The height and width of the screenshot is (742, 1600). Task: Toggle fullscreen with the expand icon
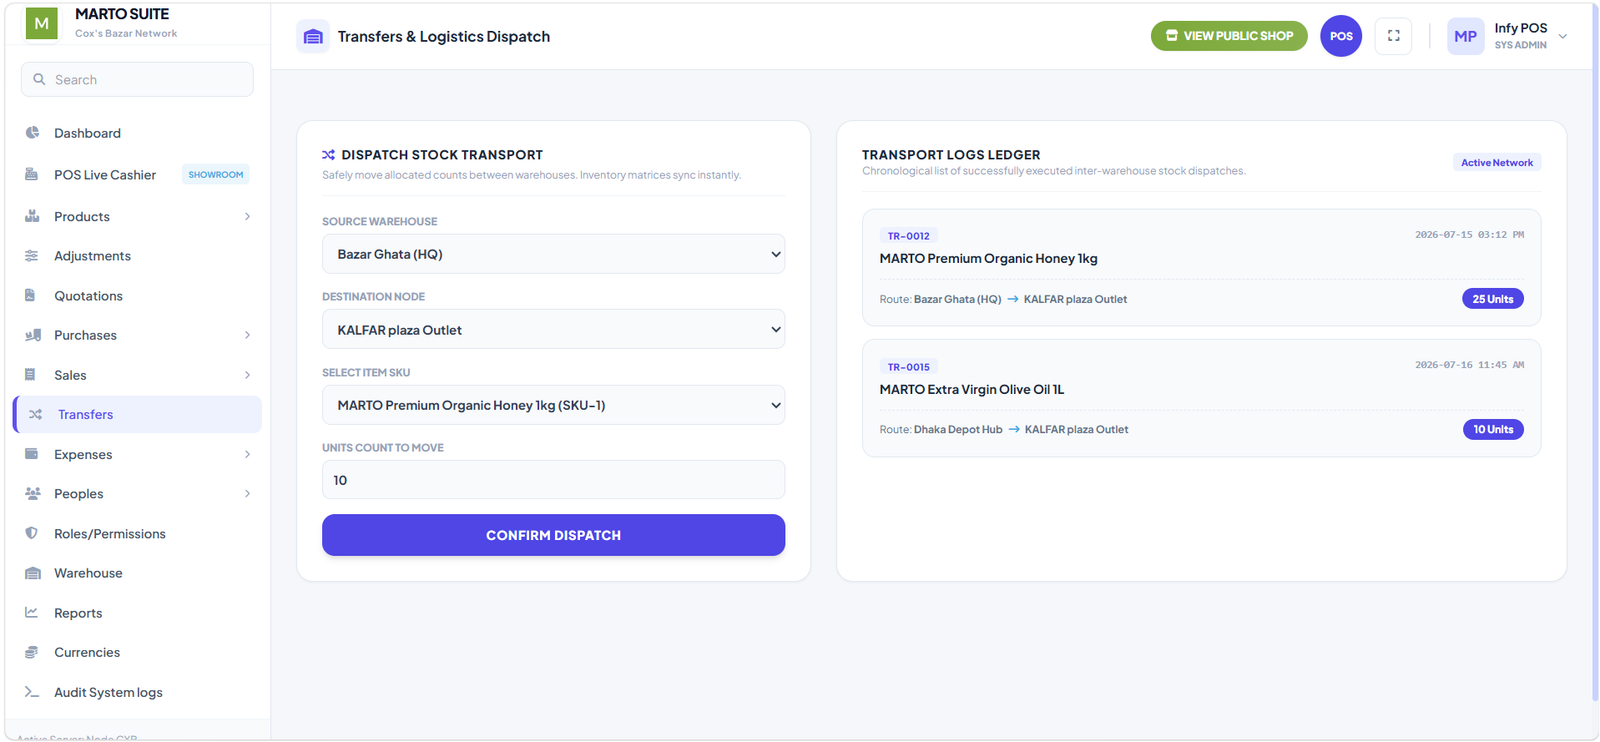(1393, 36)
